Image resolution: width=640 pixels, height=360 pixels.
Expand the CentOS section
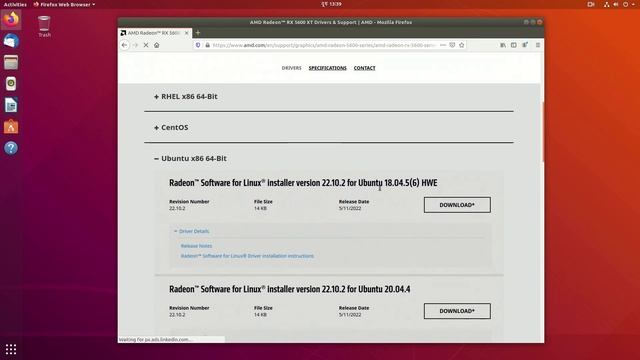click(171, 128)
